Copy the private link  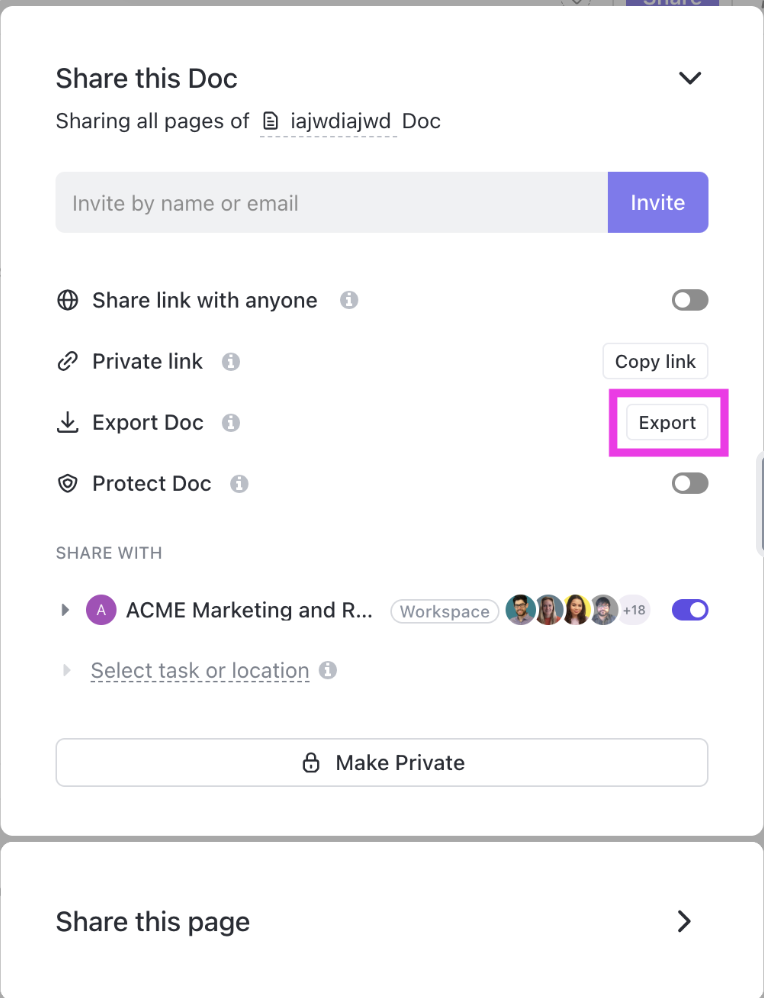(x=655, y=362)
